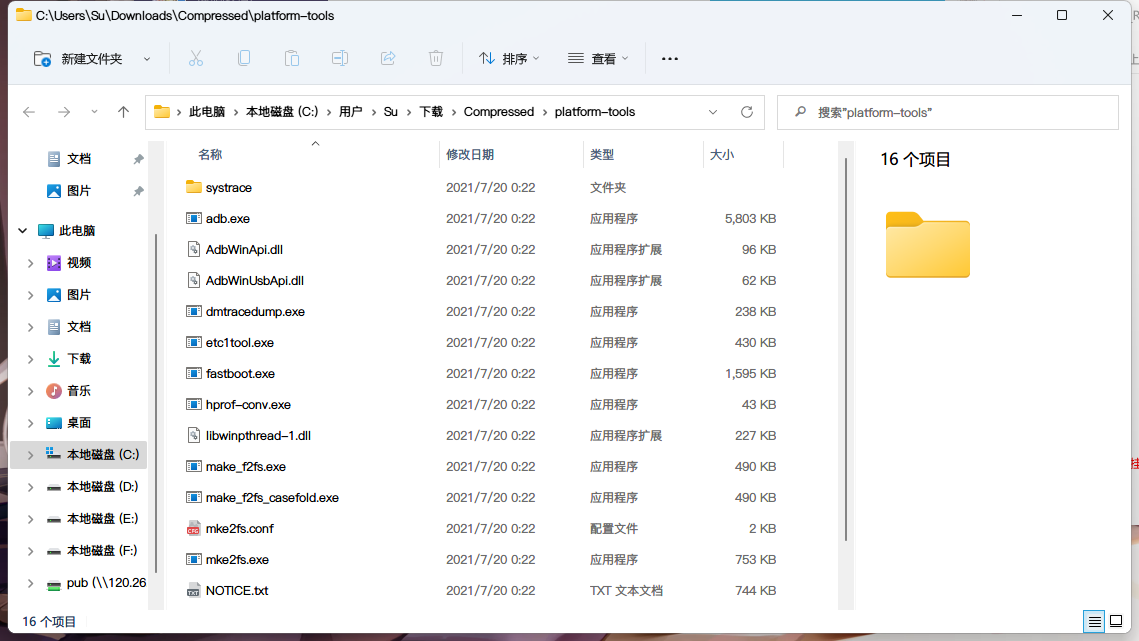This screenshot has width=1139, height=641.
Task: Click Su in the breadcrumb path
Action: [391, 112]
